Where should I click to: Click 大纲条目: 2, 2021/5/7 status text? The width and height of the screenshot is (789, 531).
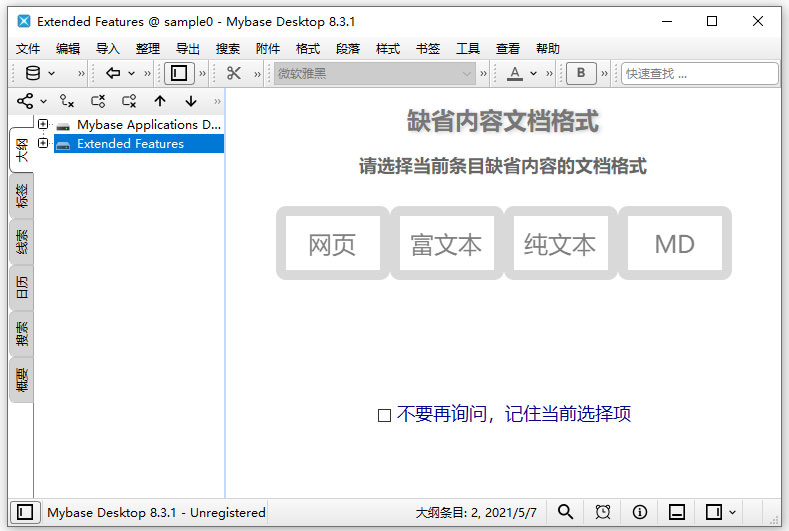click(x=476, y=512)
